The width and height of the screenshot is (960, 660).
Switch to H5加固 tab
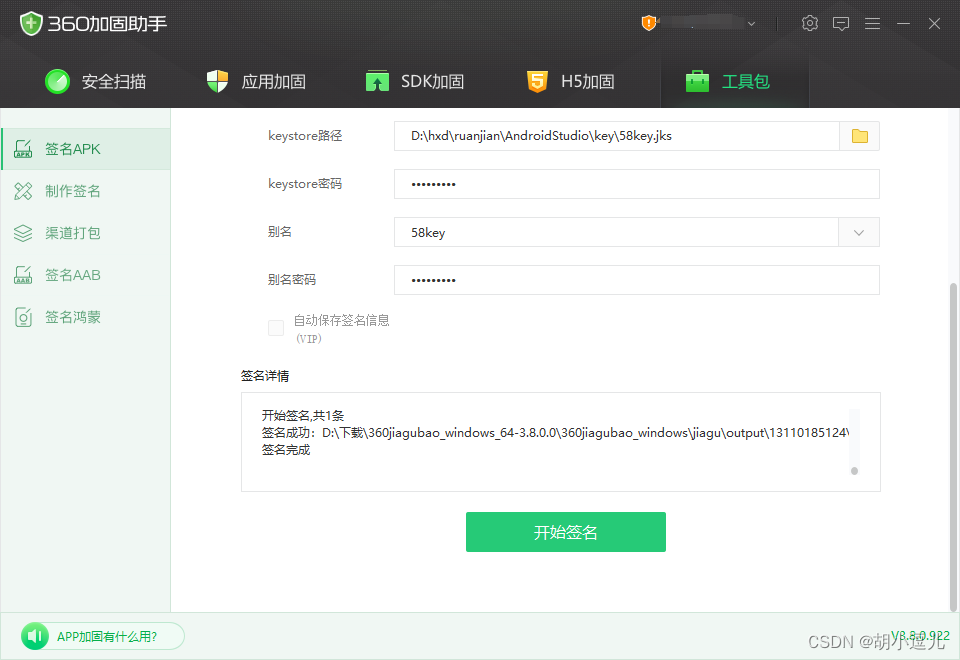571,81
